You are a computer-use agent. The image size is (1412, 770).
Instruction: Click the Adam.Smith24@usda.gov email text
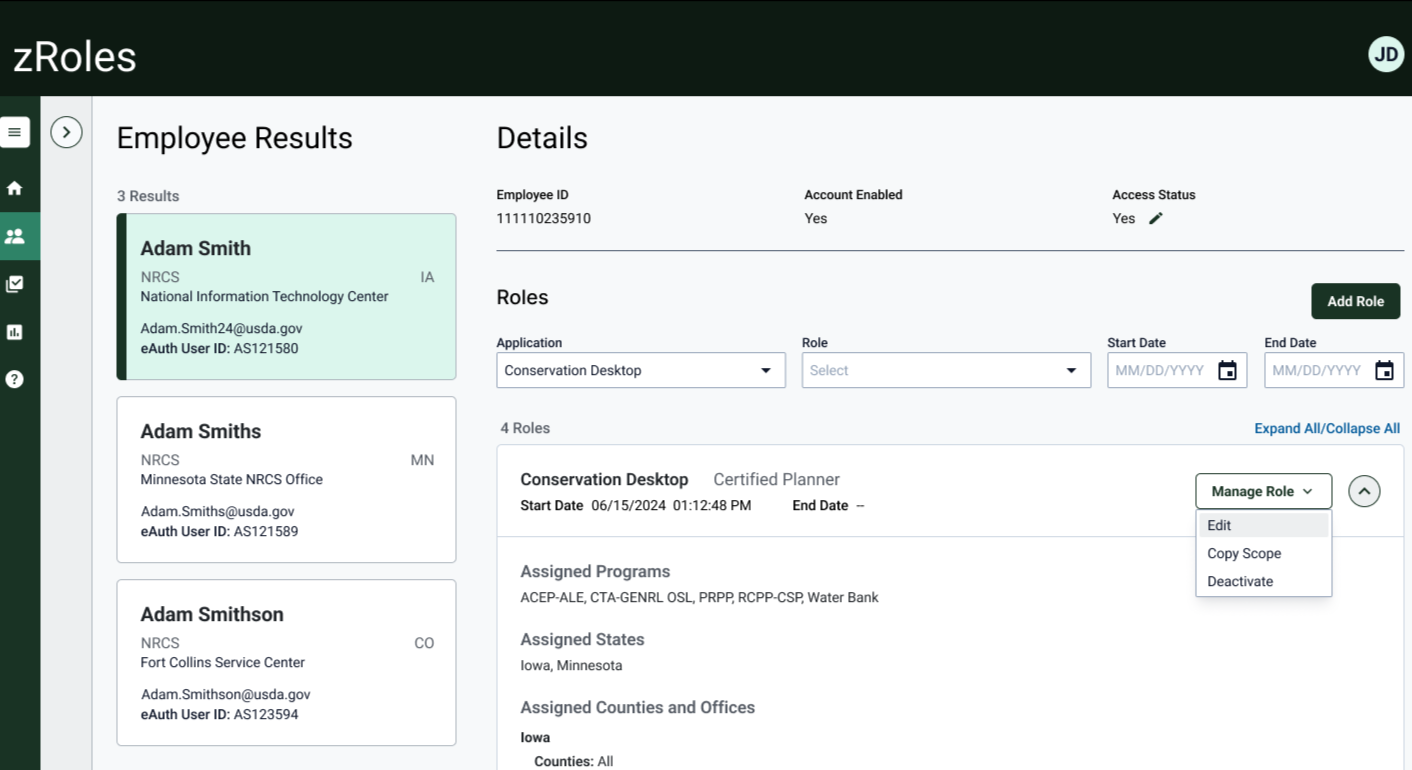221,328
